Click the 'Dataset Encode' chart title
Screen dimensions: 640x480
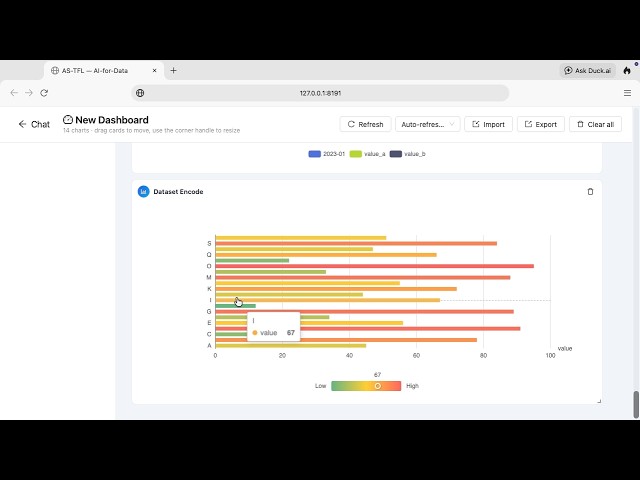[178, 191]
